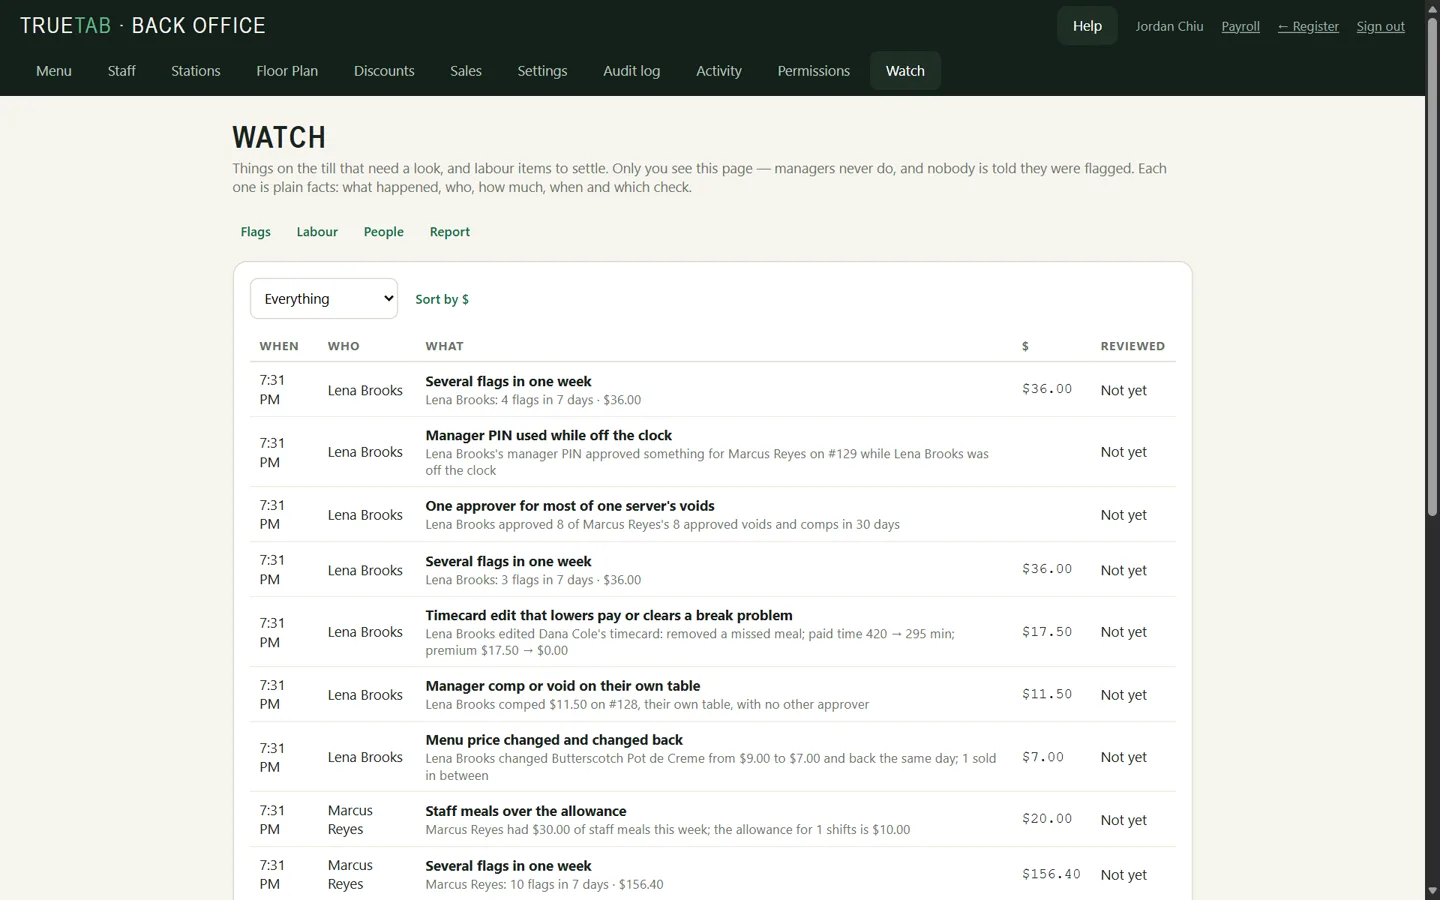Open 'Staff meals over the allowance' flag

526,811
